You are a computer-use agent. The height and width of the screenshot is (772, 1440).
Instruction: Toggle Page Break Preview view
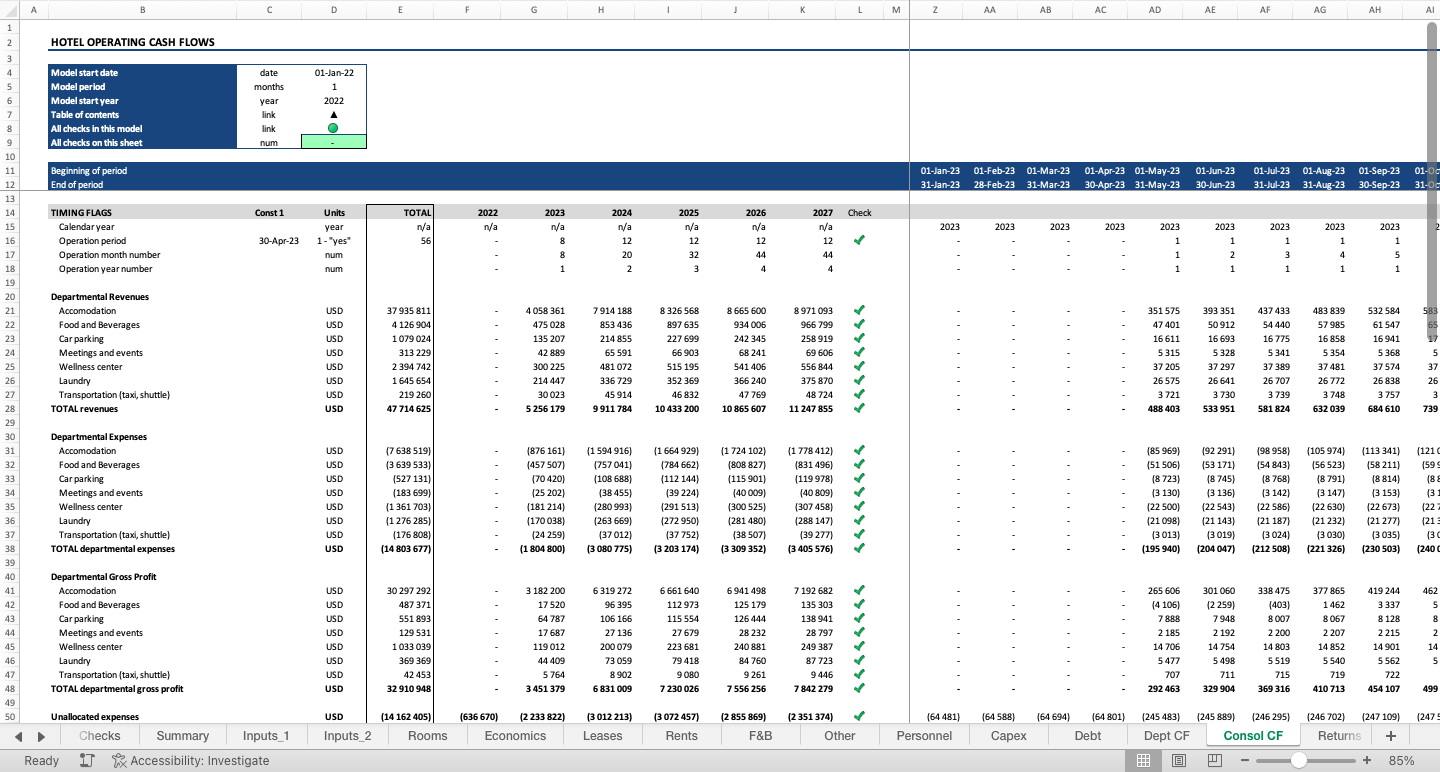[1214, 760]
